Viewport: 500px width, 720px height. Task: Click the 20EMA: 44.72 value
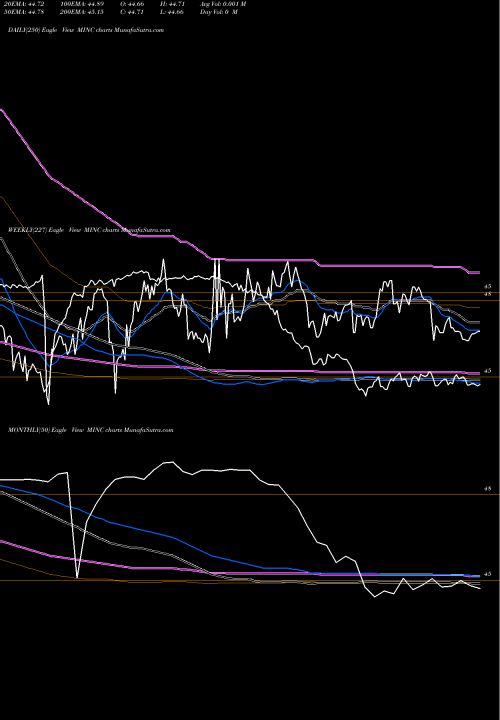[x=24, y=4]
